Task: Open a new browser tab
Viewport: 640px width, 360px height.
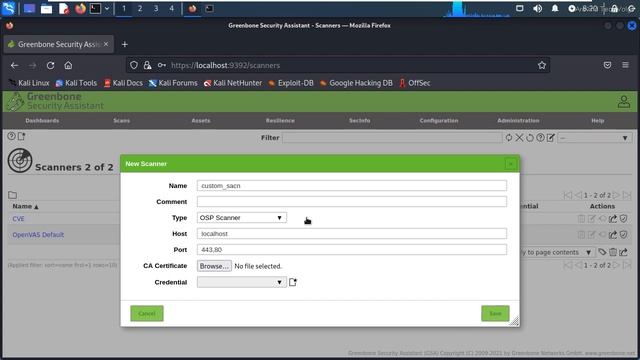Action: [125, 44]
